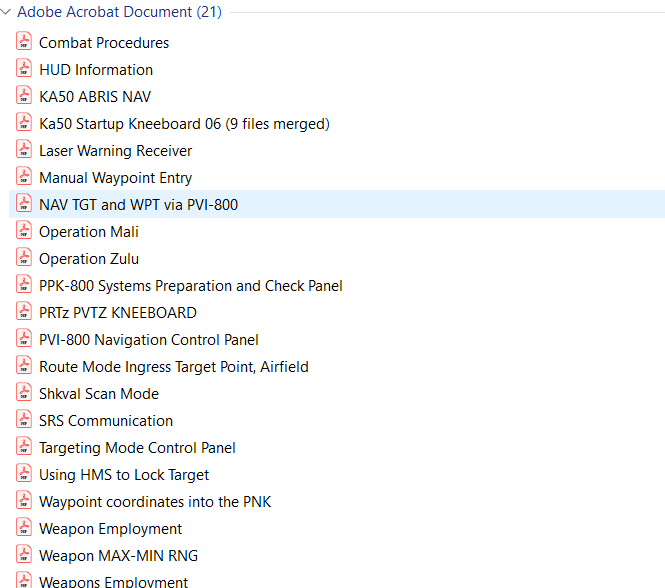Select the Manual Waypoint Entry file
This screenshot has width=665, height=588.
(115, 178)
